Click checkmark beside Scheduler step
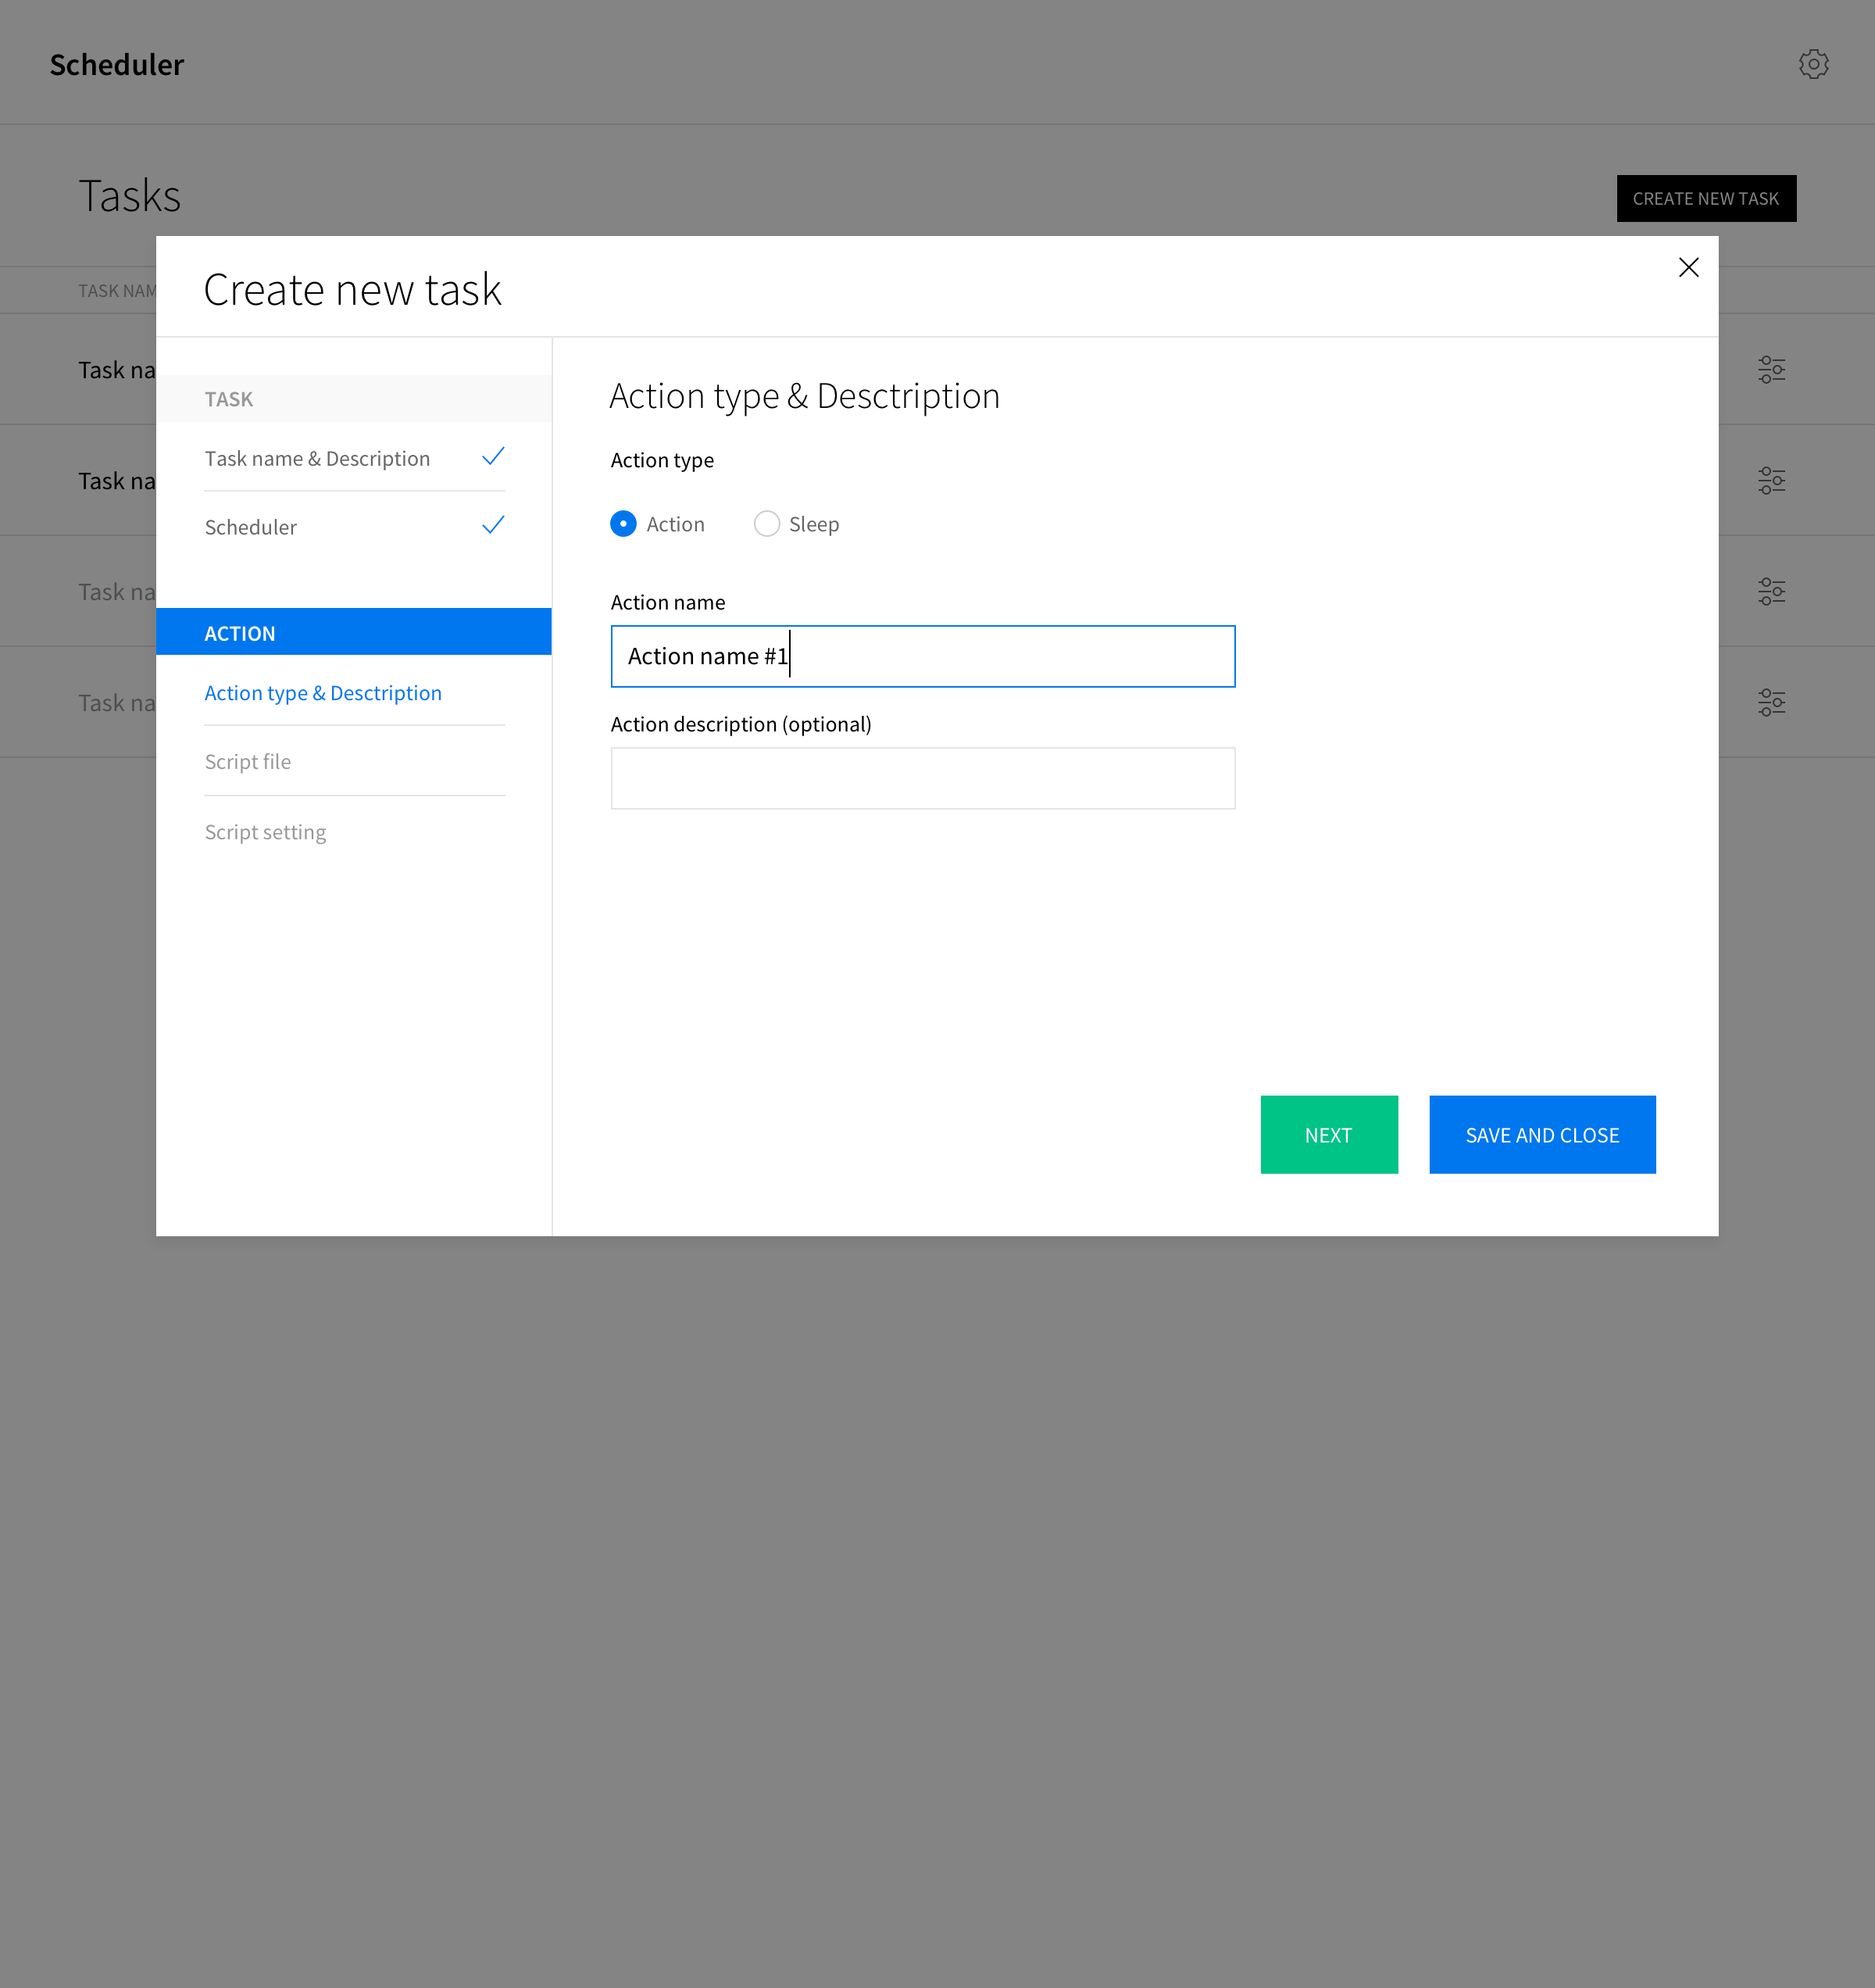 pos(493,526)
